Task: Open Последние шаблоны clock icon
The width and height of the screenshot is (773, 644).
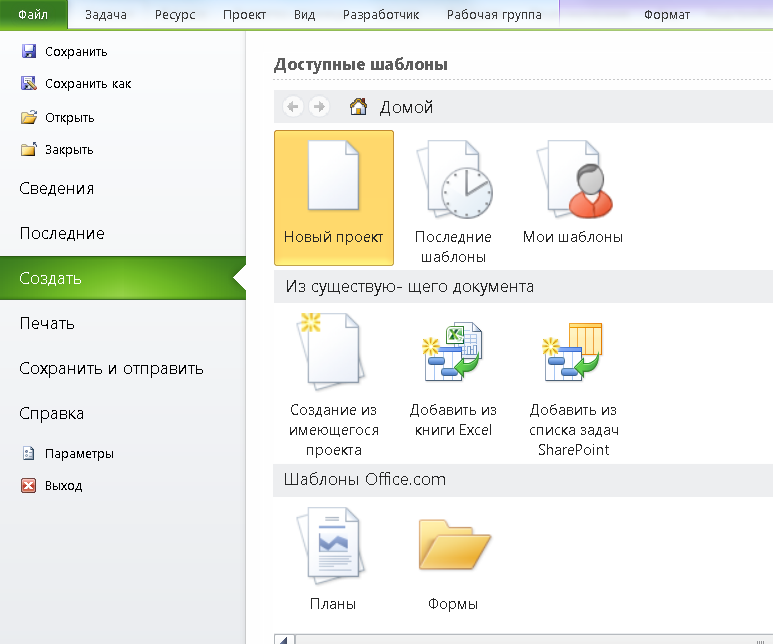Action: [x=454, y=179]
